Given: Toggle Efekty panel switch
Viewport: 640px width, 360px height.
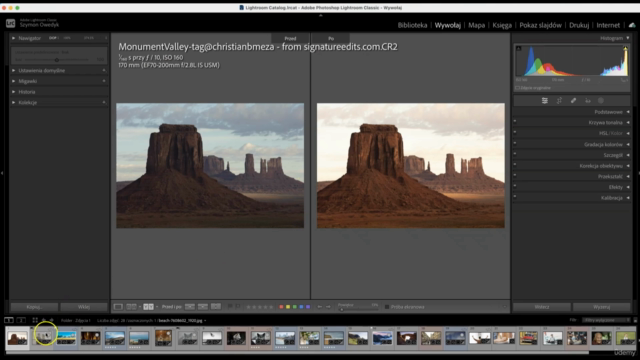Looking at the screenshot, I should pos(515,186).
